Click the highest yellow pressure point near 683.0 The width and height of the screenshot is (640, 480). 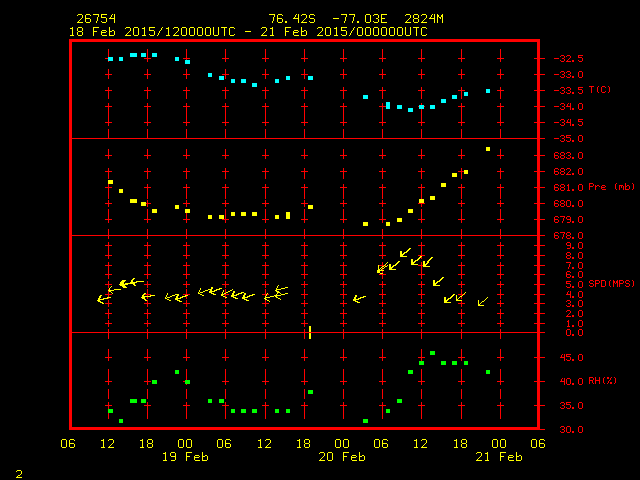[488, 149]
